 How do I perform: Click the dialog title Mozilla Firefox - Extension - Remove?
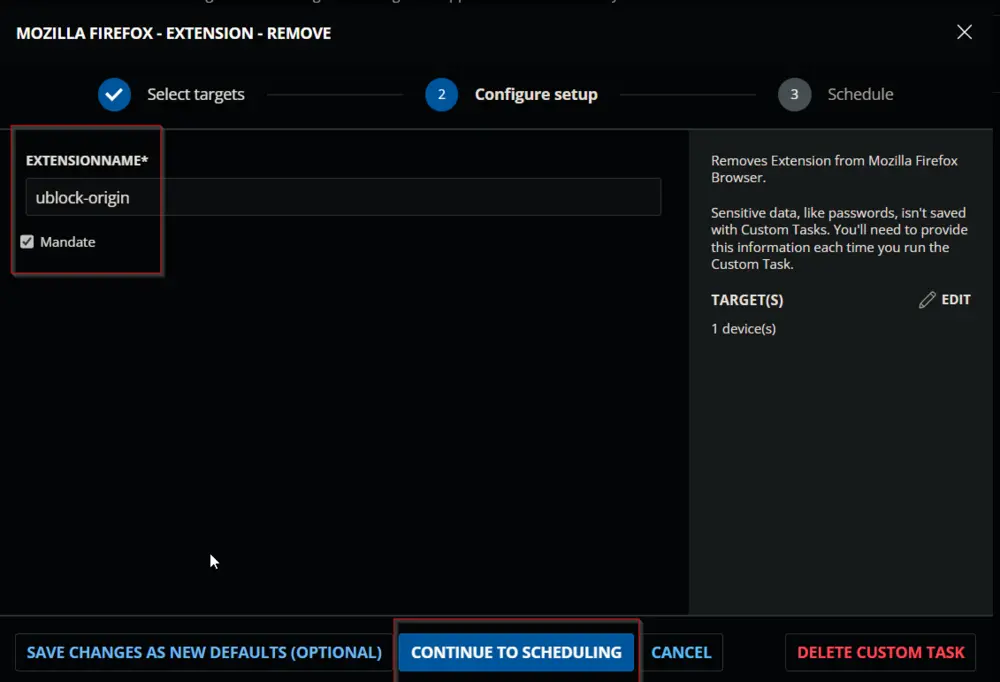click(x=173, y=33)
